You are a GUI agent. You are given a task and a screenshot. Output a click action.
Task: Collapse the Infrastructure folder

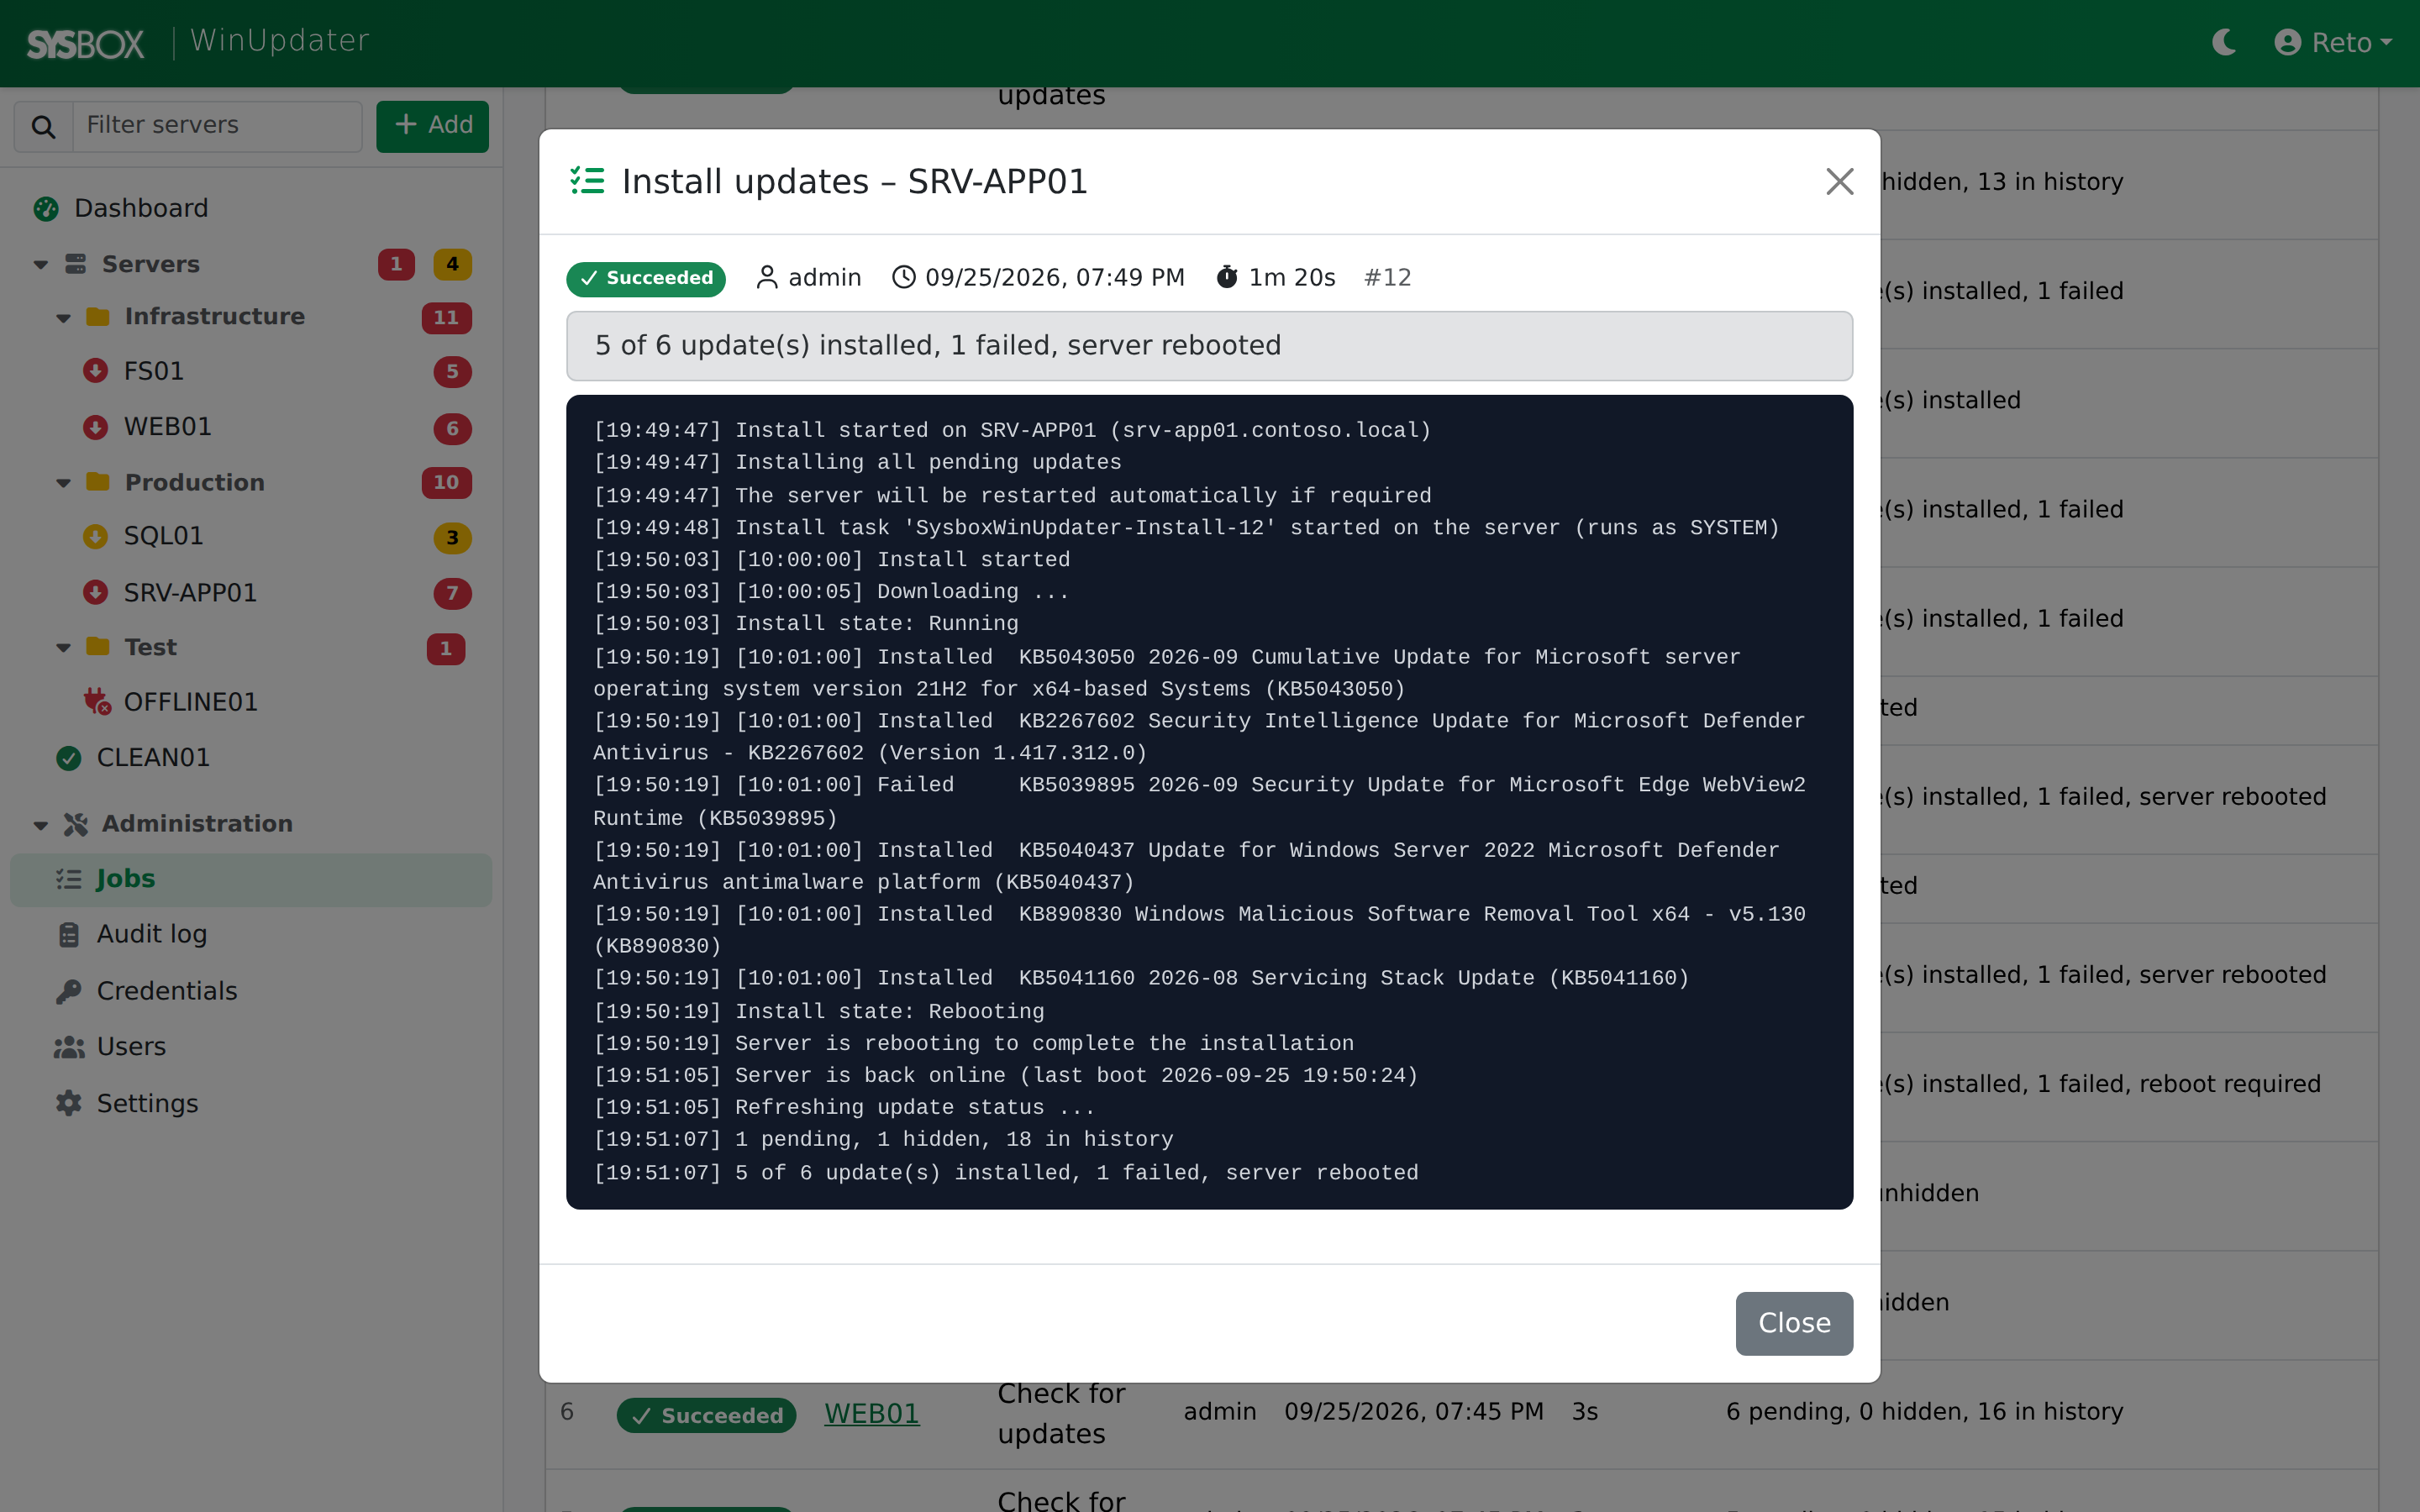(63, 318)
